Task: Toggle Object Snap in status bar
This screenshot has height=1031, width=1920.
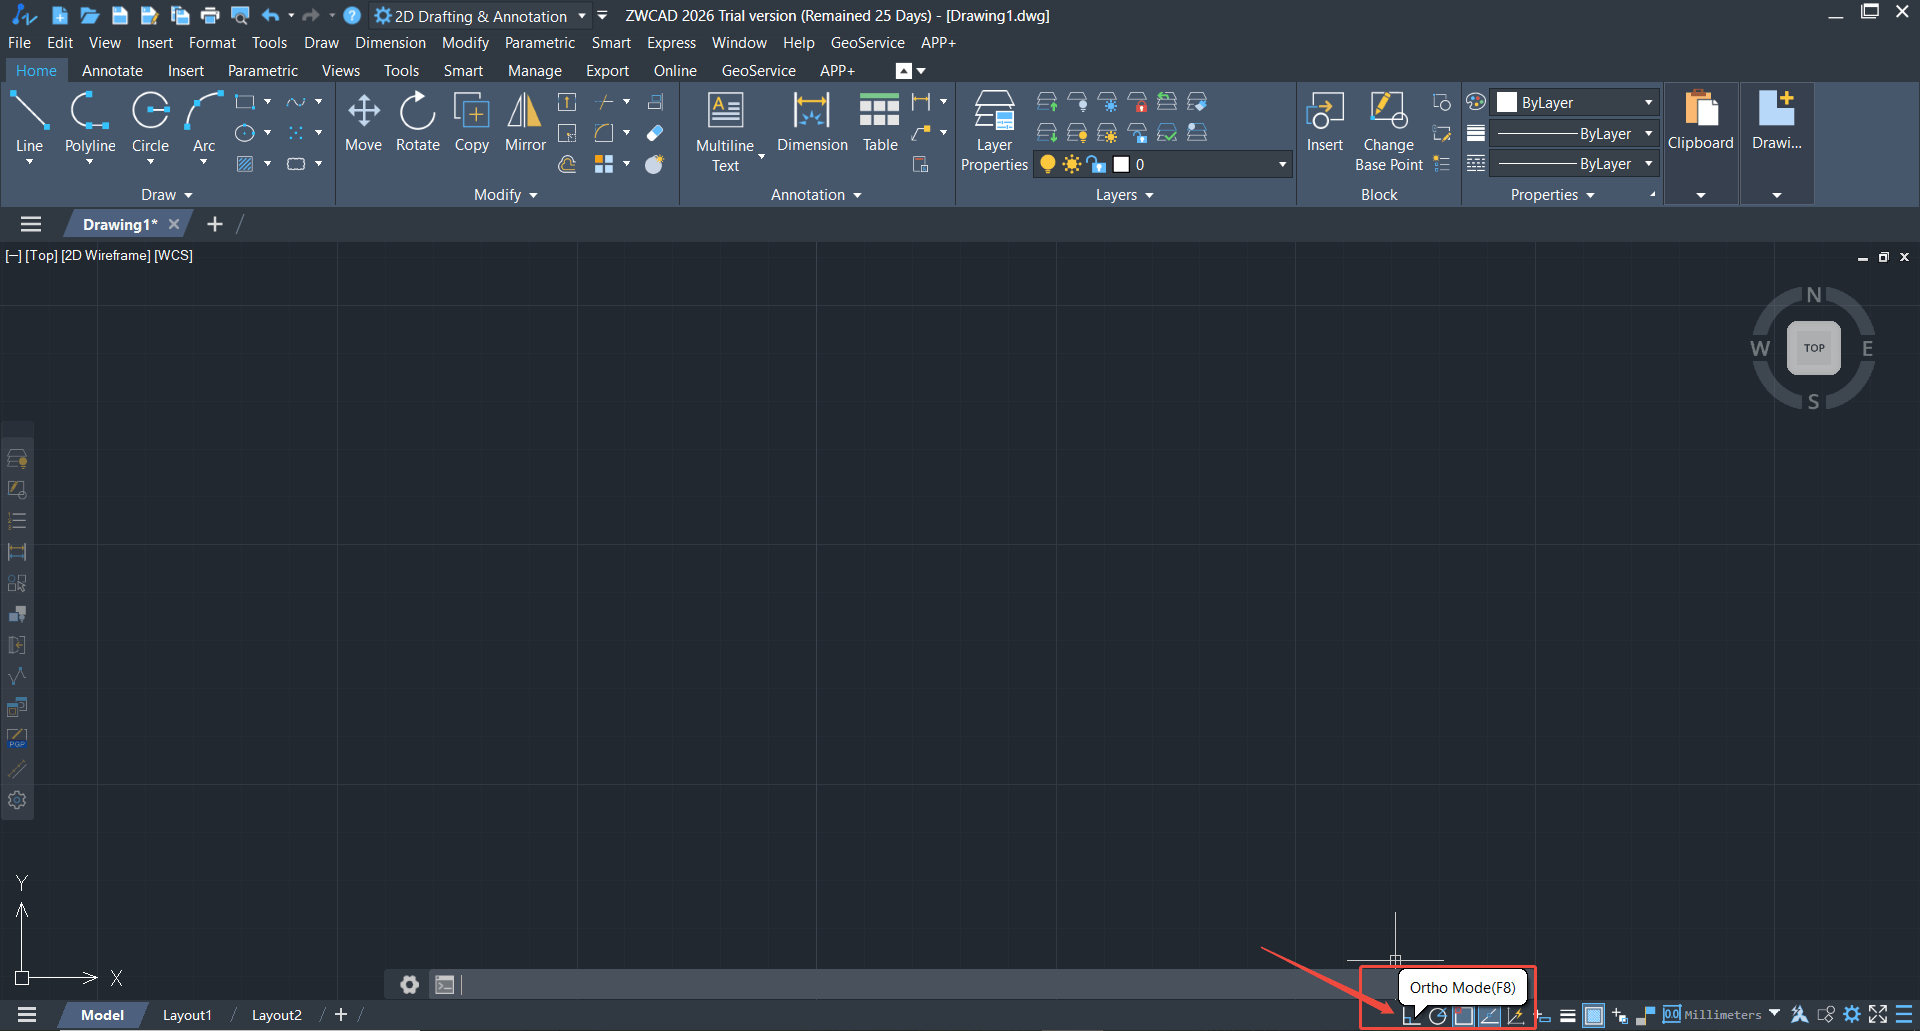Action: pyautogui.click(x=1463, y=1016)
